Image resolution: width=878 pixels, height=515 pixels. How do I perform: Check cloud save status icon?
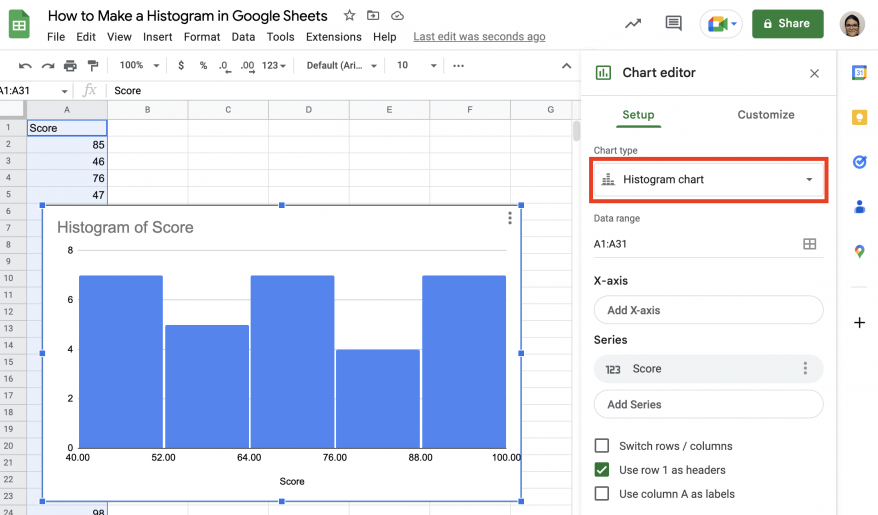tap(397, 16)
